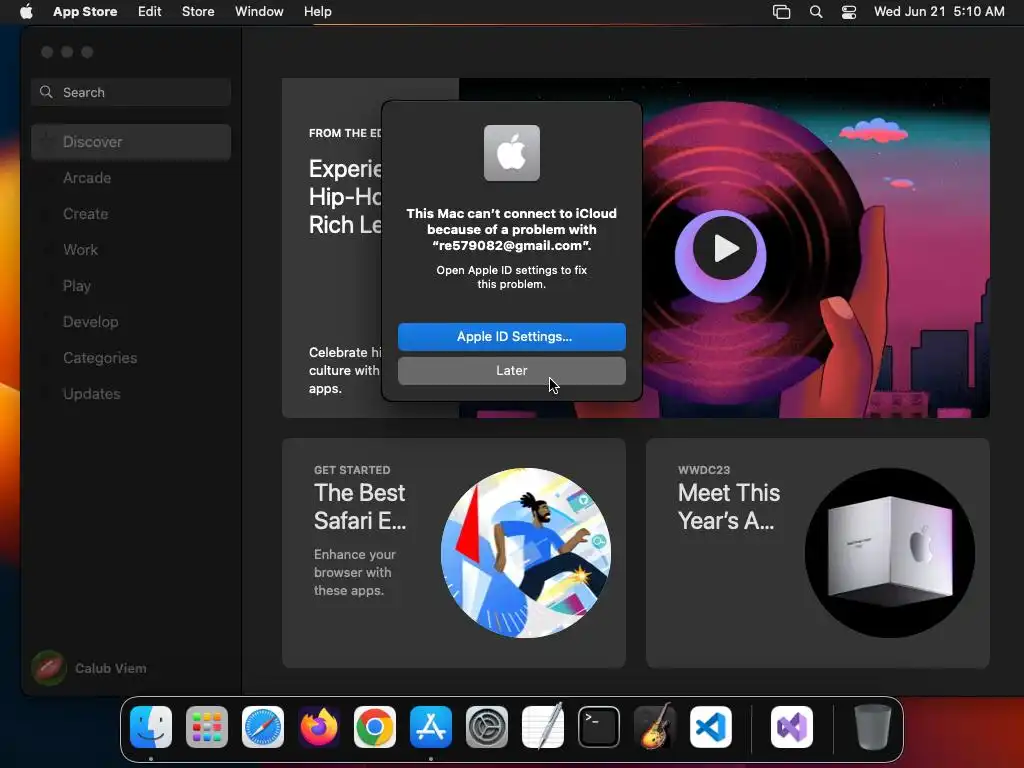Open Visual Studio Code from the Dock
This screenshot has width=1024, height=768.
pyautogui.click(x=711, y=727)
